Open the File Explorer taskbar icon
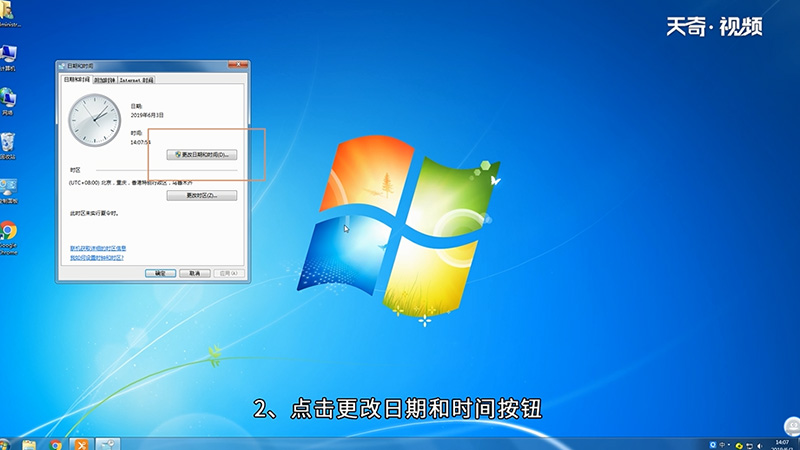This screenshot has width=800, height=450. point(29,444)
